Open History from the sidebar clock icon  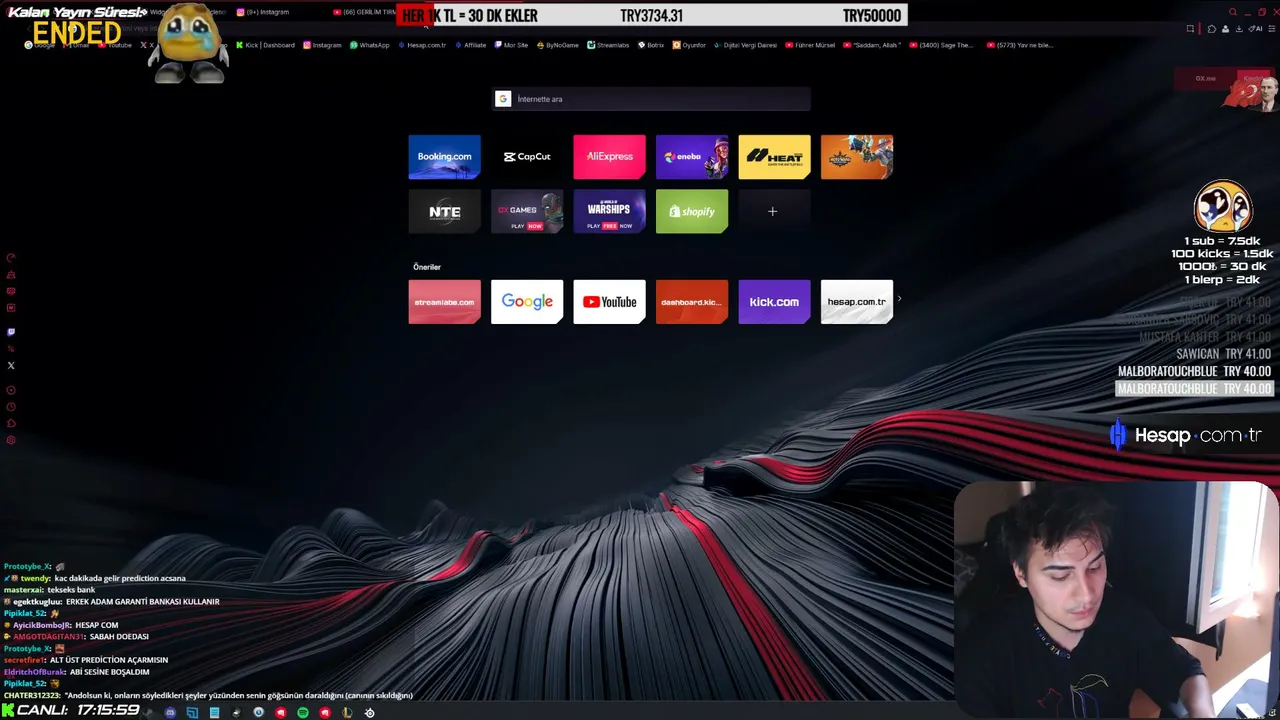(x=11, y=407)
